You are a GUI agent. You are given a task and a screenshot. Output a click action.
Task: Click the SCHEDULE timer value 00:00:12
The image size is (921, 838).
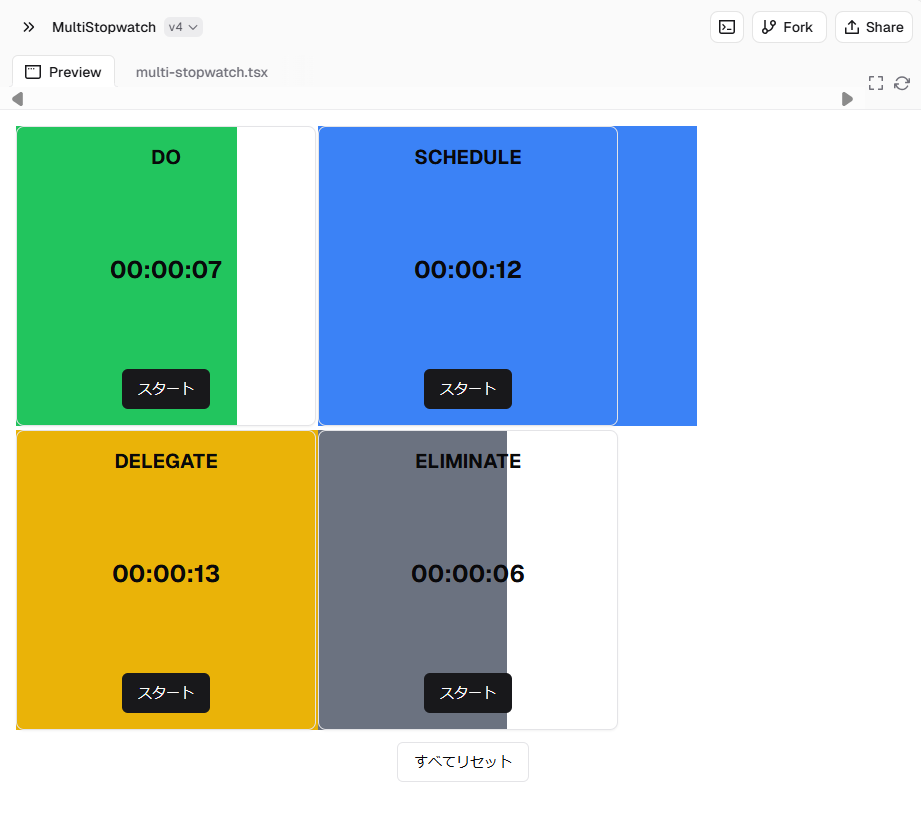pyautogui.click(x=468, y=270)
